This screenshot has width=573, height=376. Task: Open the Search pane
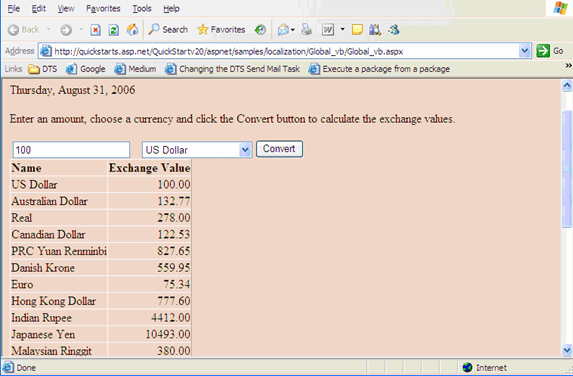tap(168, 30)
